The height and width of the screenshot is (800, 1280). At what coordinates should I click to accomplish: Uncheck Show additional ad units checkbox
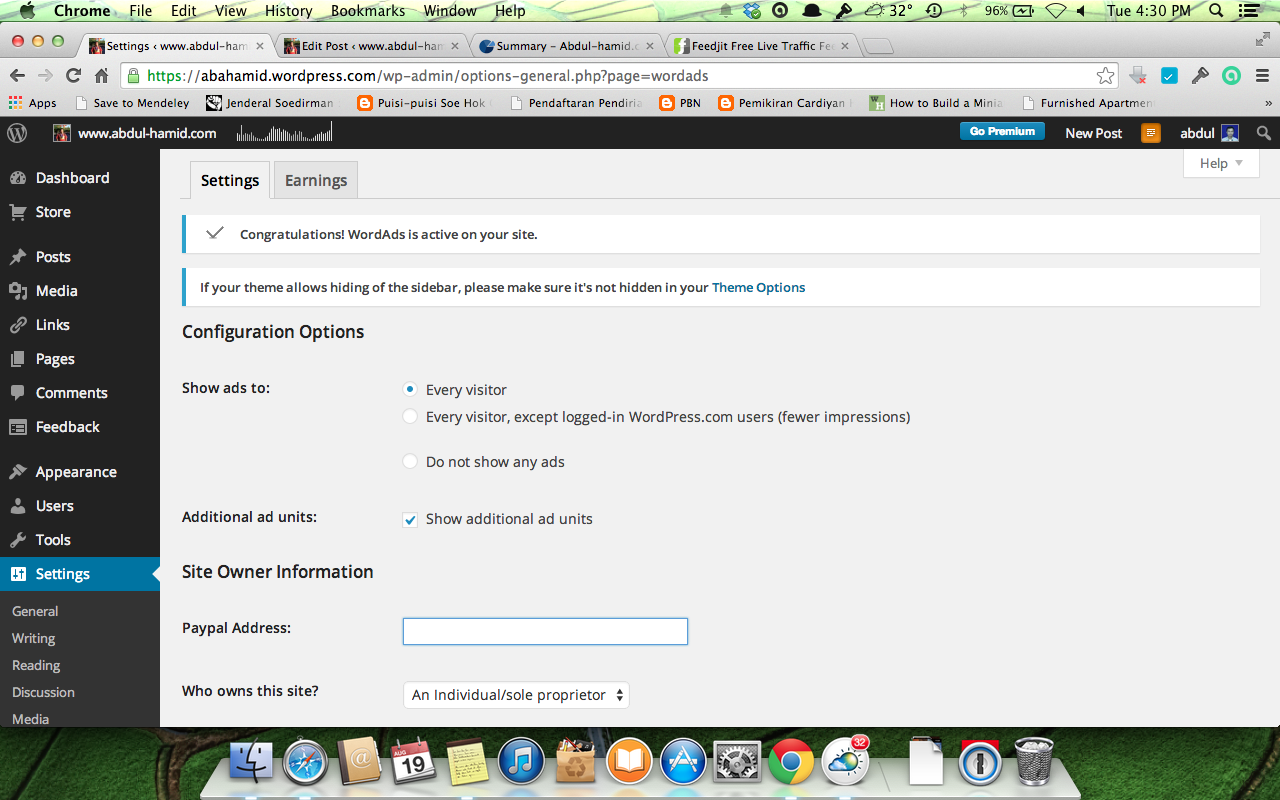[410, 519]
